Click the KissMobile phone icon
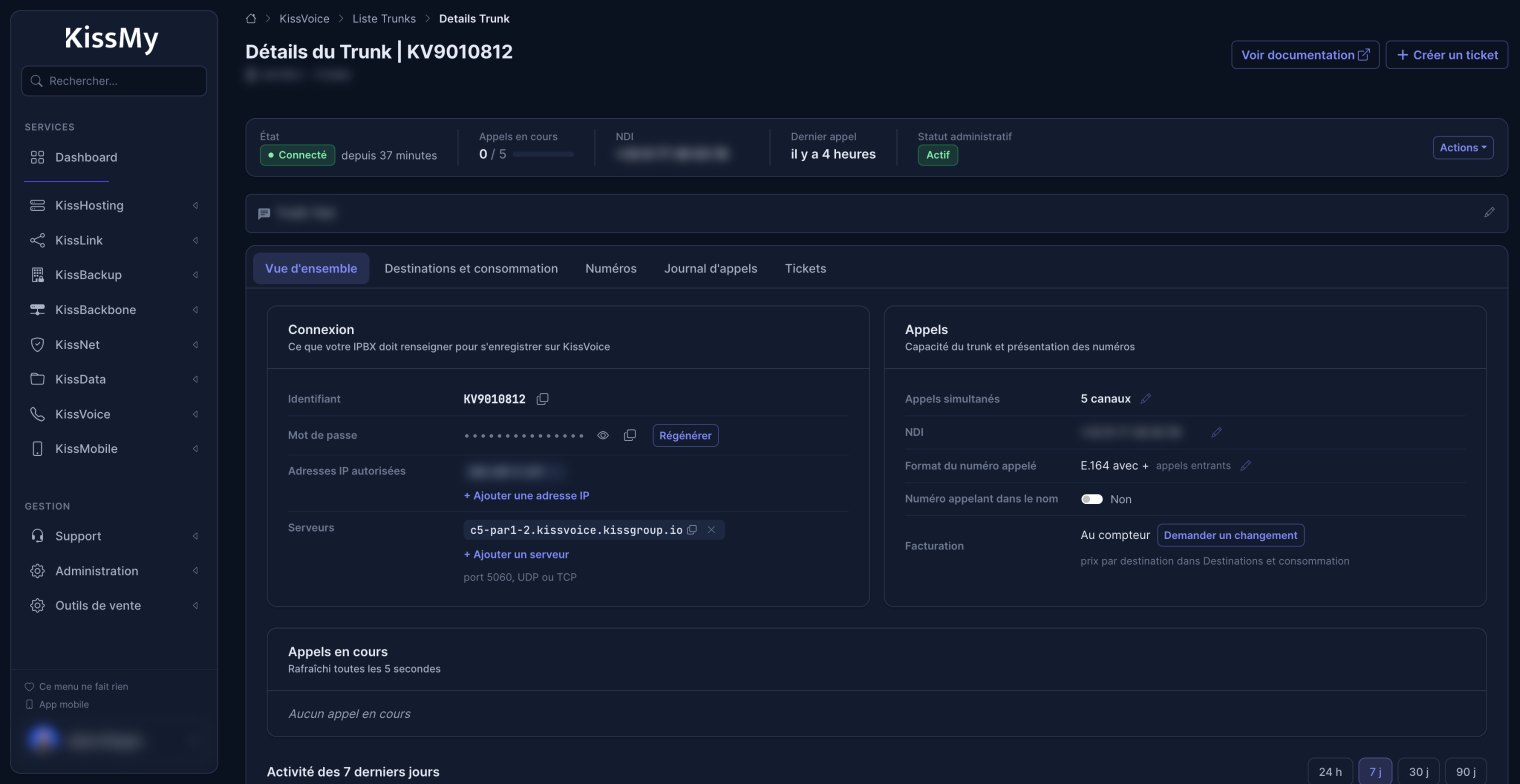 [38, 449]
